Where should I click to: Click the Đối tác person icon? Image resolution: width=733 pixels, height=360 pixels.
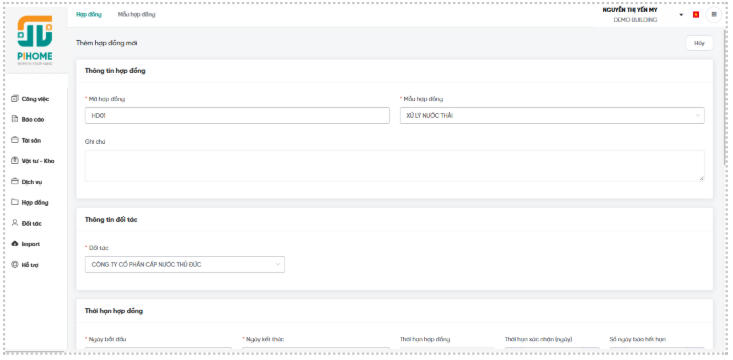[14, 223]
